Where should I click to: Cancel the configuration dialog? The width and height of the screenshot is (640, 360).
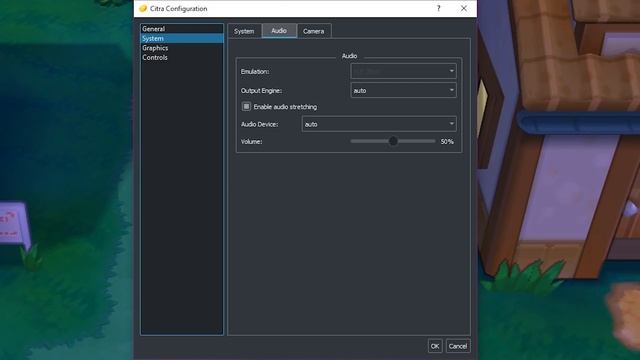pos(458,346)
